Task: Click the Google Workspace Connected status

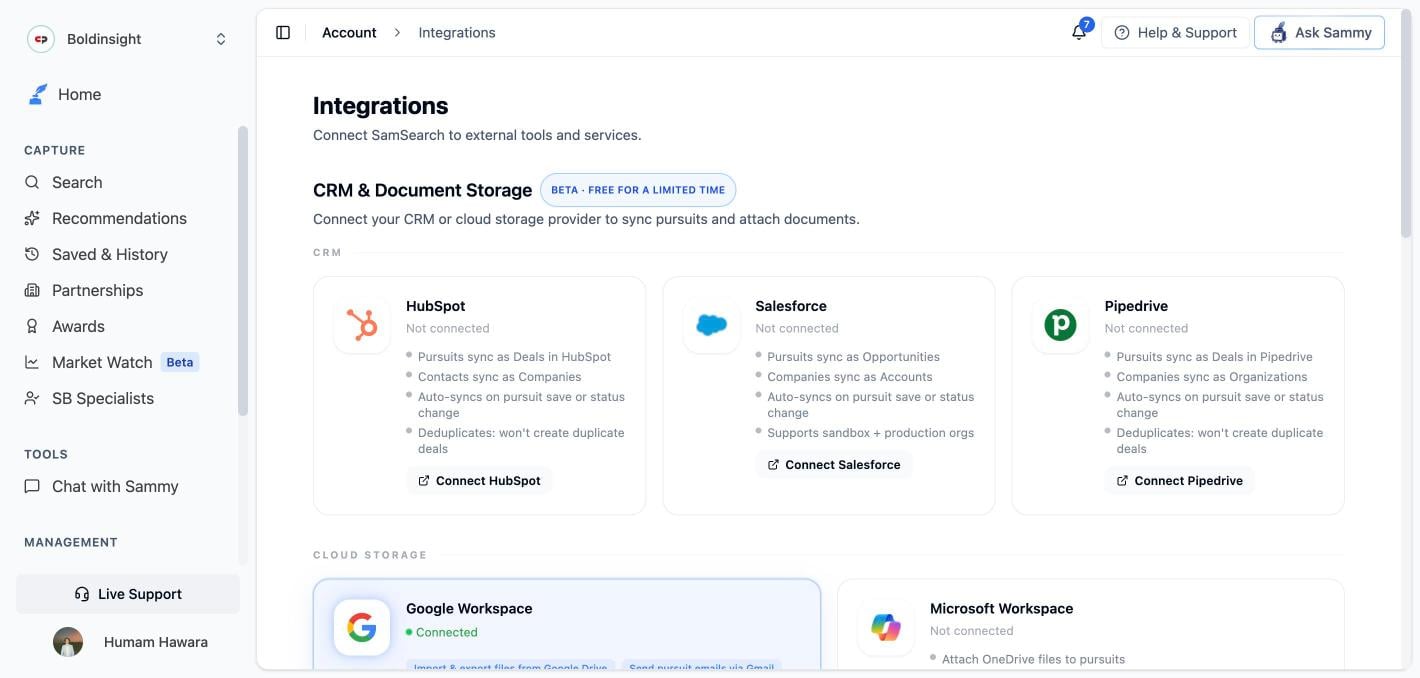Action: point(442,632)
